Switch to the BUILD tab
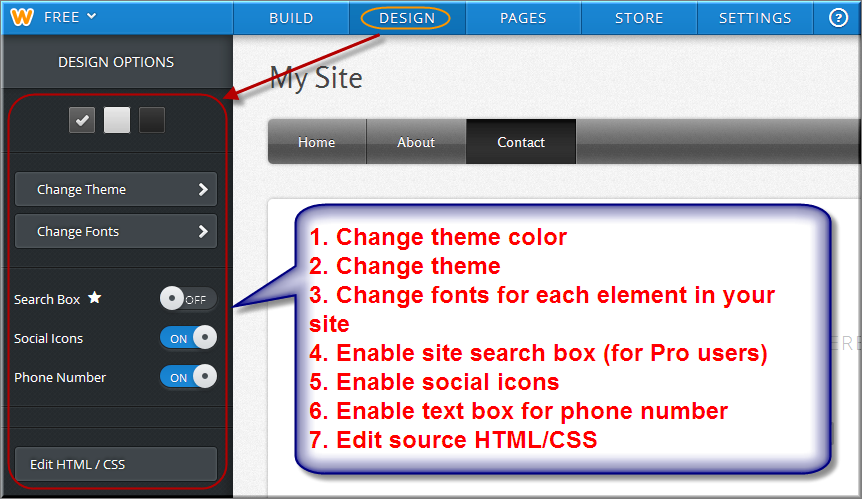The width and height of the screenshot is (862, 499). 291,18
